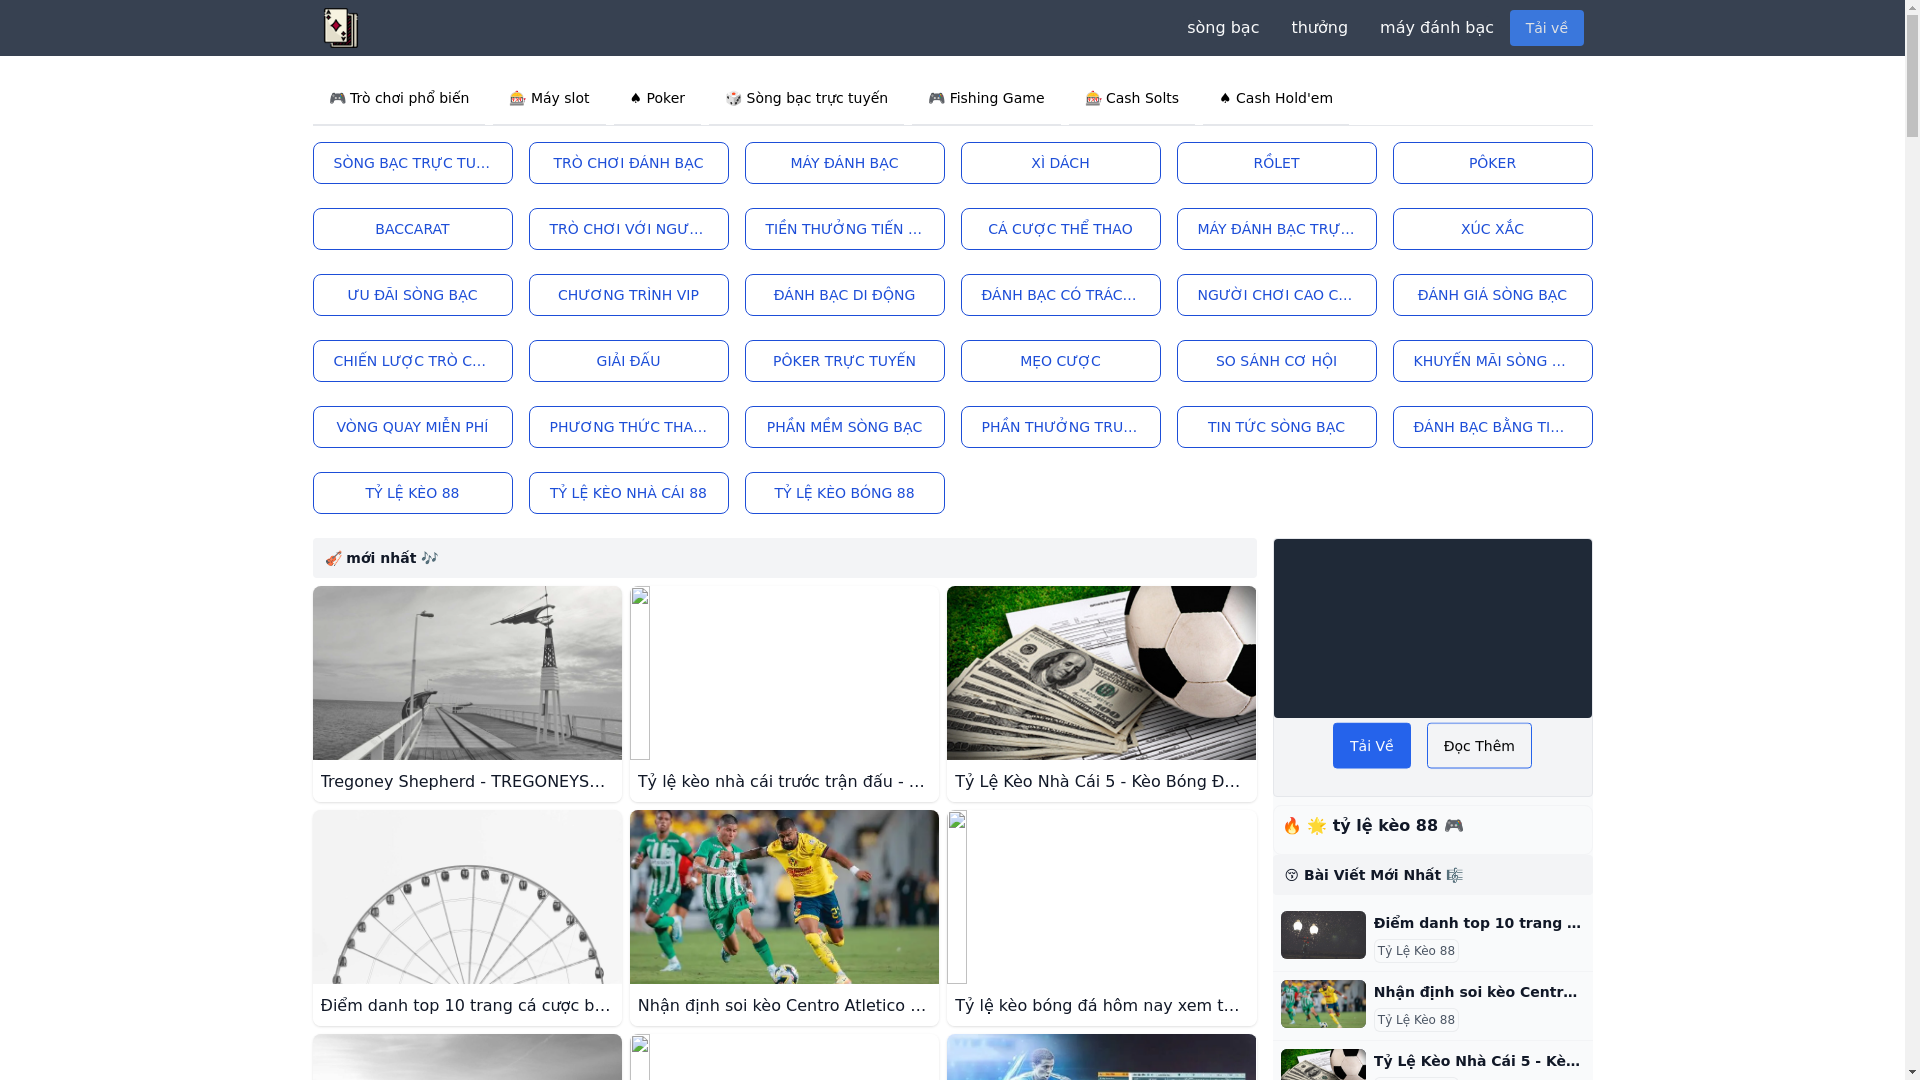The width and height of the screenshot is (1920, 1080).
Task: Open the CHƯƠNG TRÌNH VIP category
Action: (628, 295)
